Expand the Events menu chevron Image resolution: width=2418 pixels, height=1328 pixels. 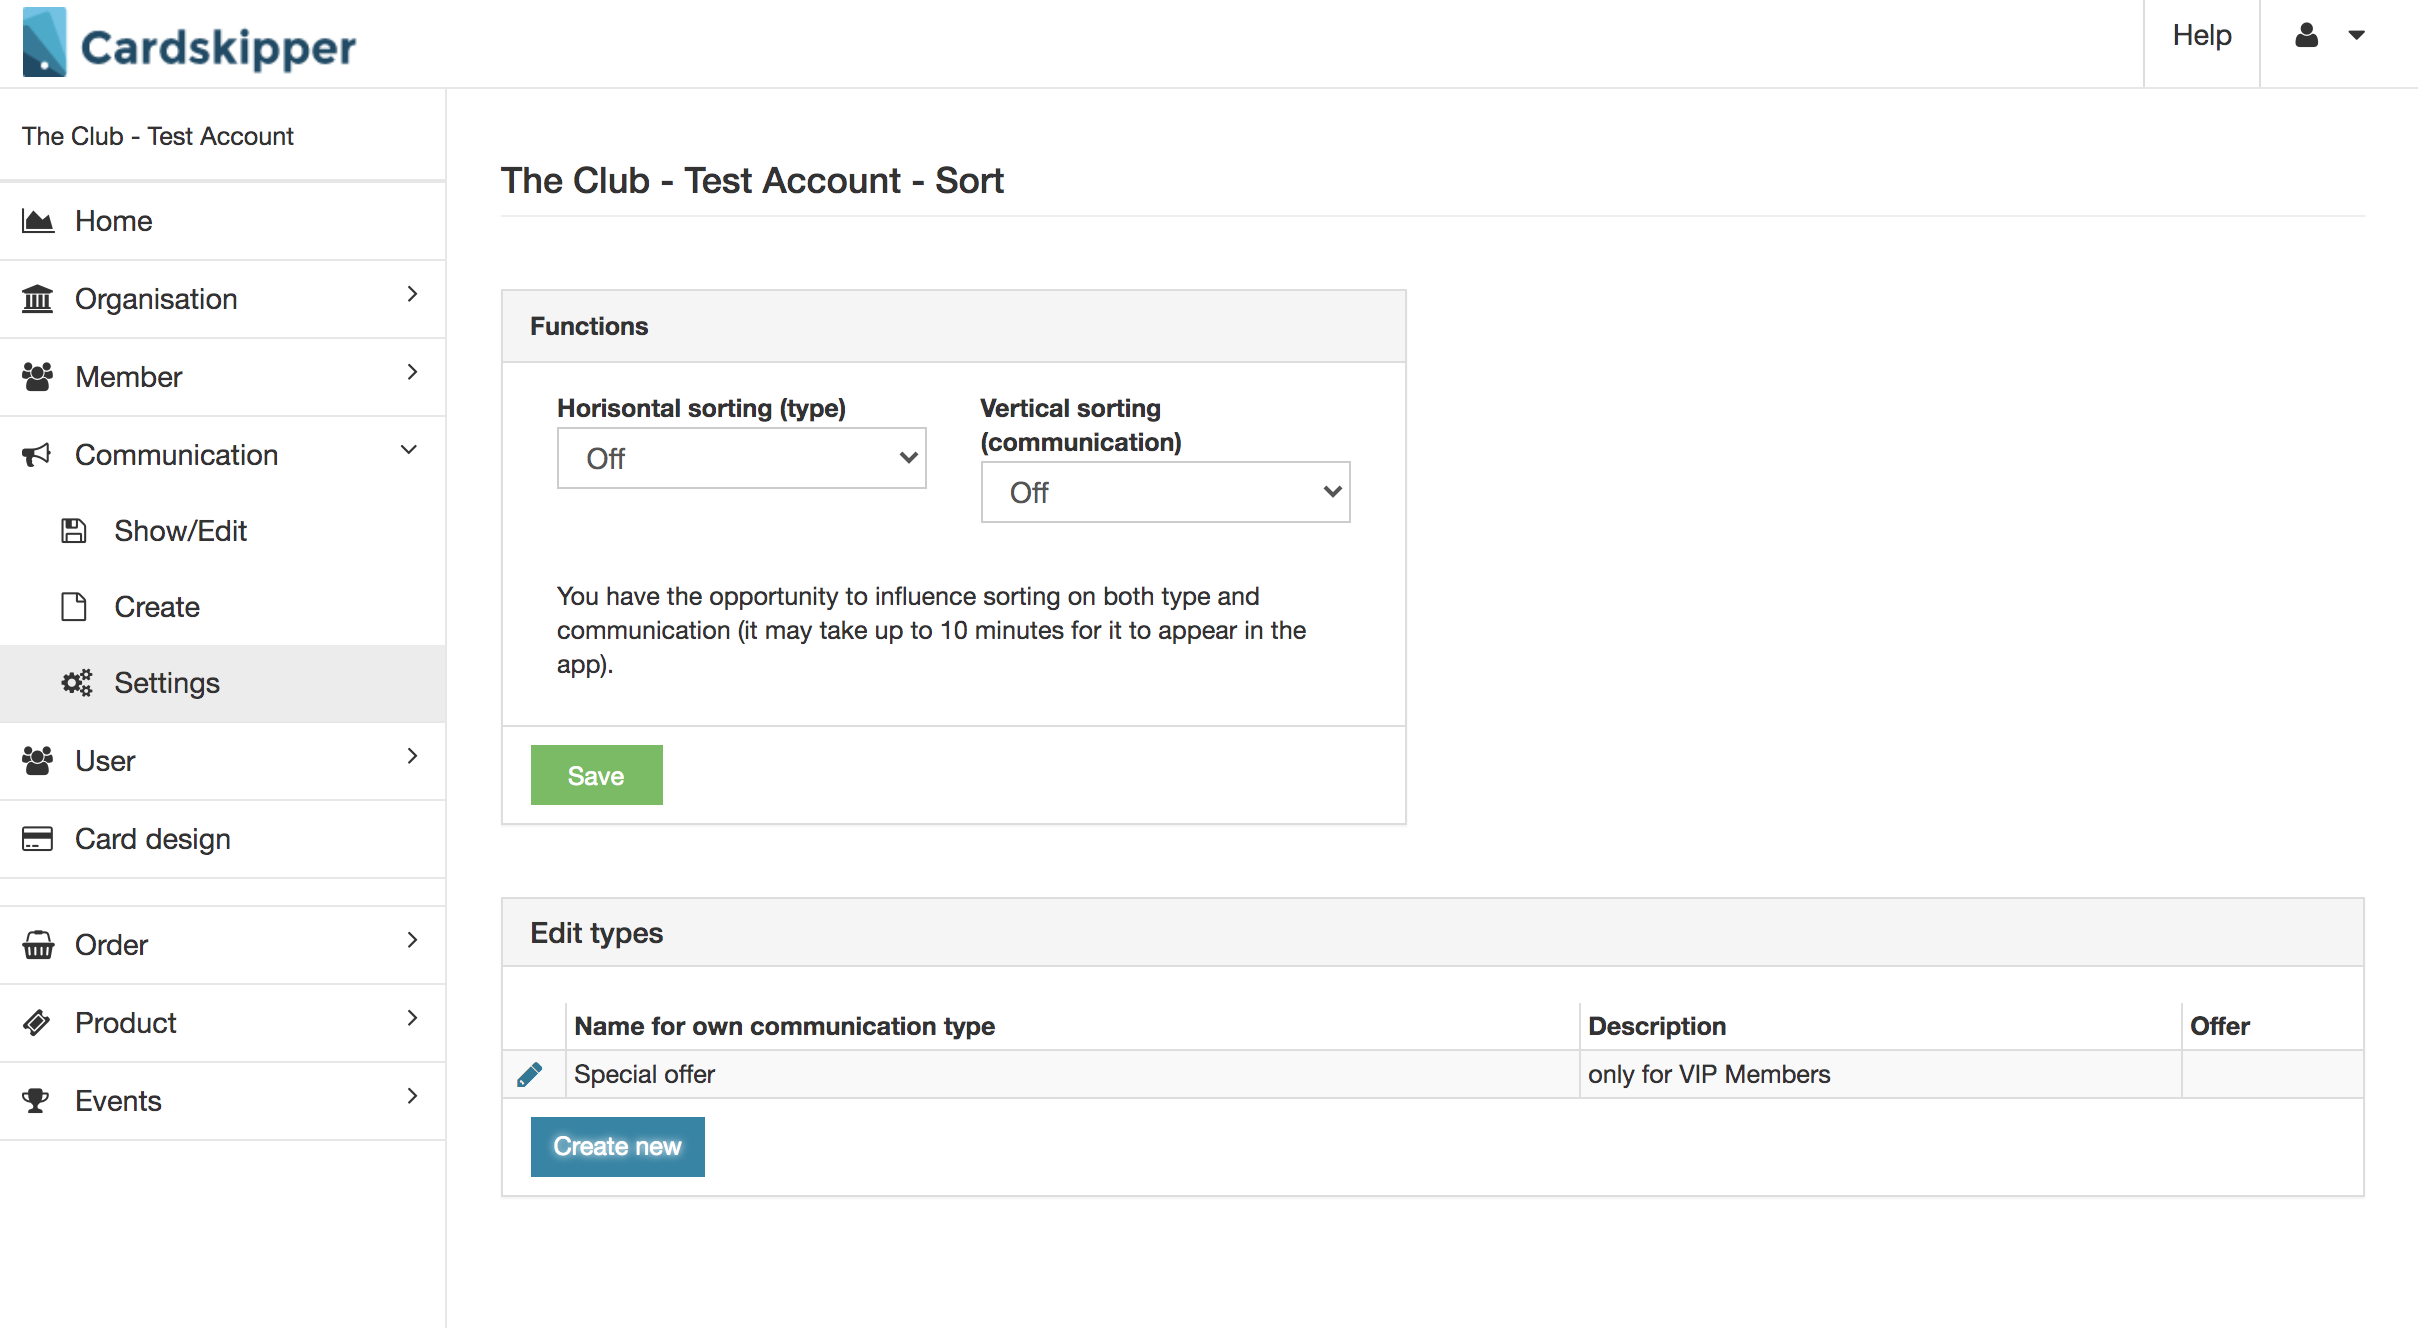point(412,1097)
